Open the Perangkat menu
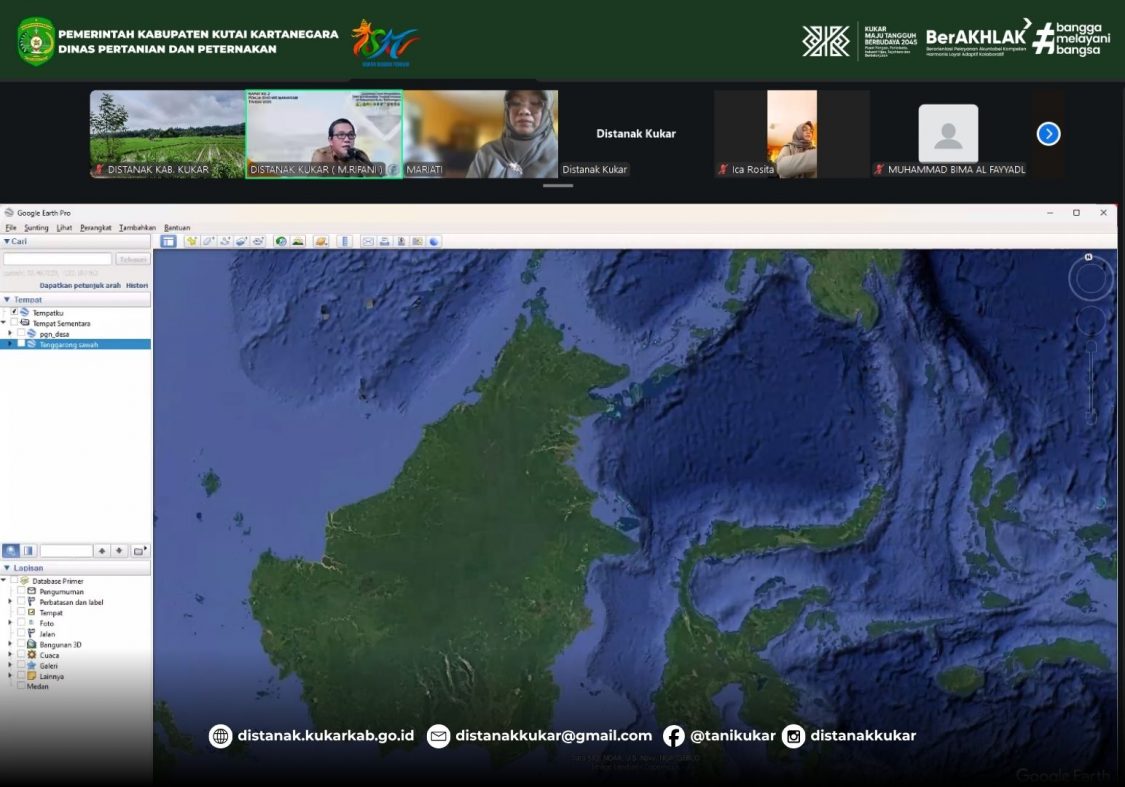 pyautogui.click(x=96, y=228)
